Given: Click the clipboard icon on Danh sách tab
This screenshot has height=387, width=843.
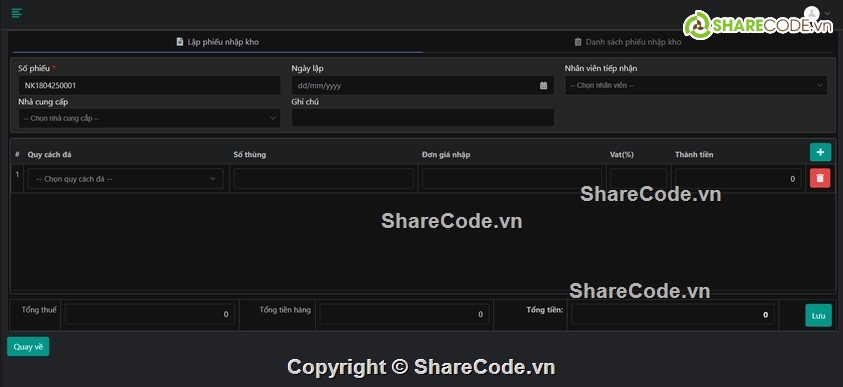Looking at the screenshot, I should coord(578,42).
